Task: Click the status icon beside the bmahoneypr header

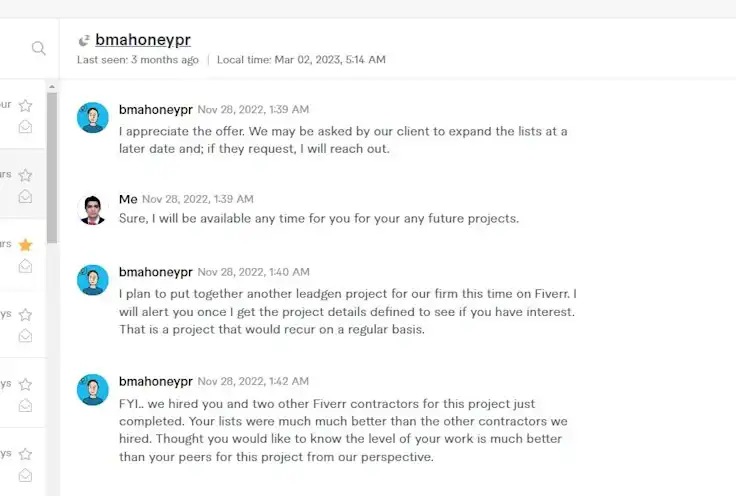Action: (84, 41)
